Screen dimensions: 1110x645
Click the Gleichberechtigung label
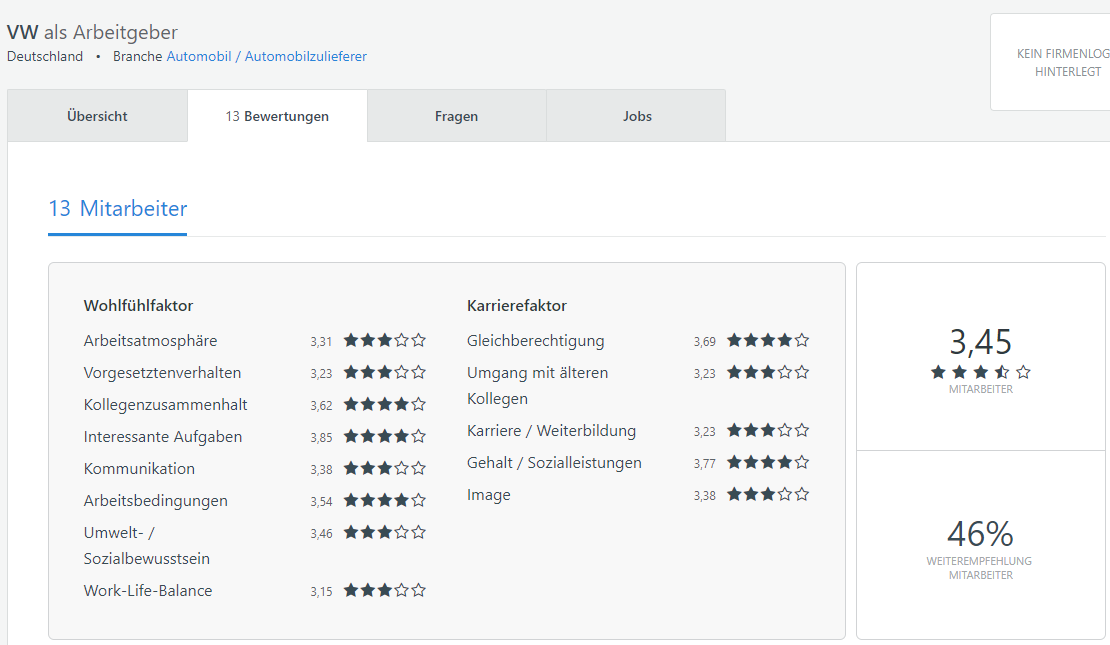point(535,341)
